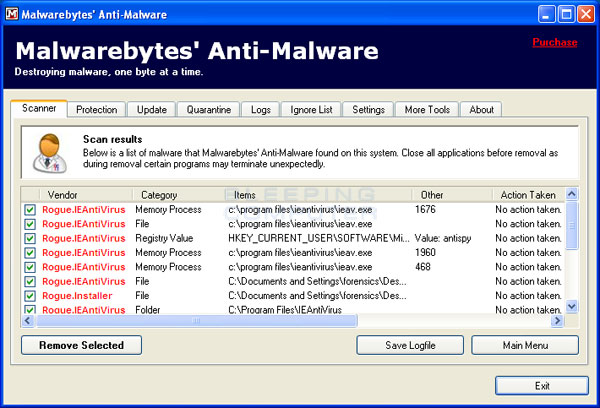Click the C:\Program Files\IEAntiVirus folder path
Viewport: 600px width, 408px height.
[x=285, y=310]
